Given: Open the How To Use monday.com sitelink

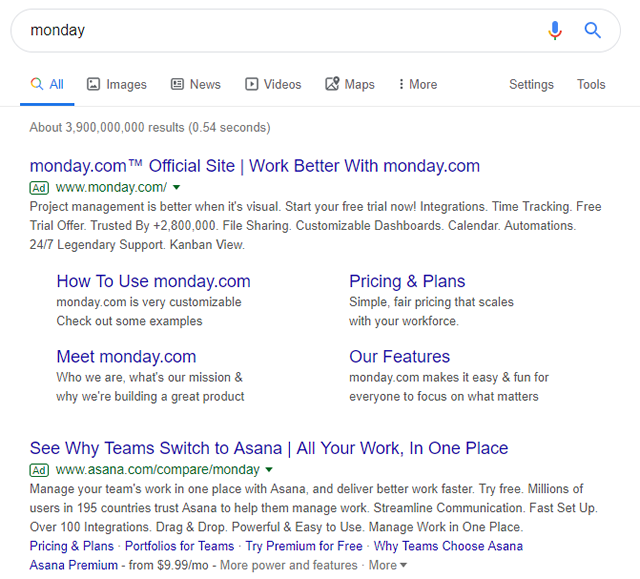Looking at the screenshot, I should [153, 281].
